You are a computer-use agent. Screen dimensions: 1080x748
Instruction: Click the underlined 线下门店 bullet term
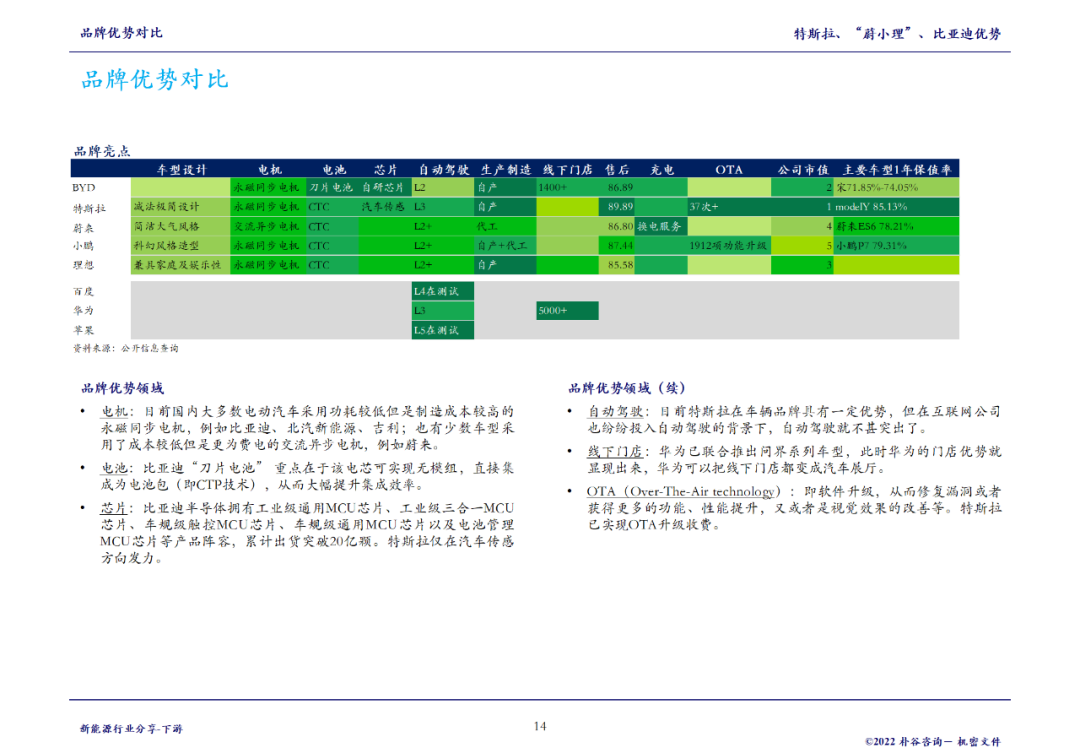tap(614, 452)
